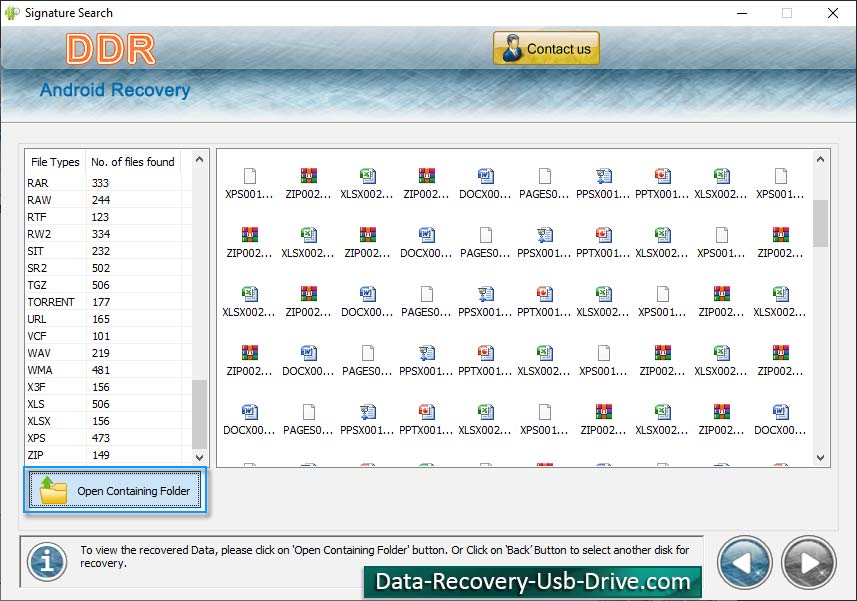857x601 pixels.
Task: Select PAGES0... file in top row
Action: pos(544,184)
